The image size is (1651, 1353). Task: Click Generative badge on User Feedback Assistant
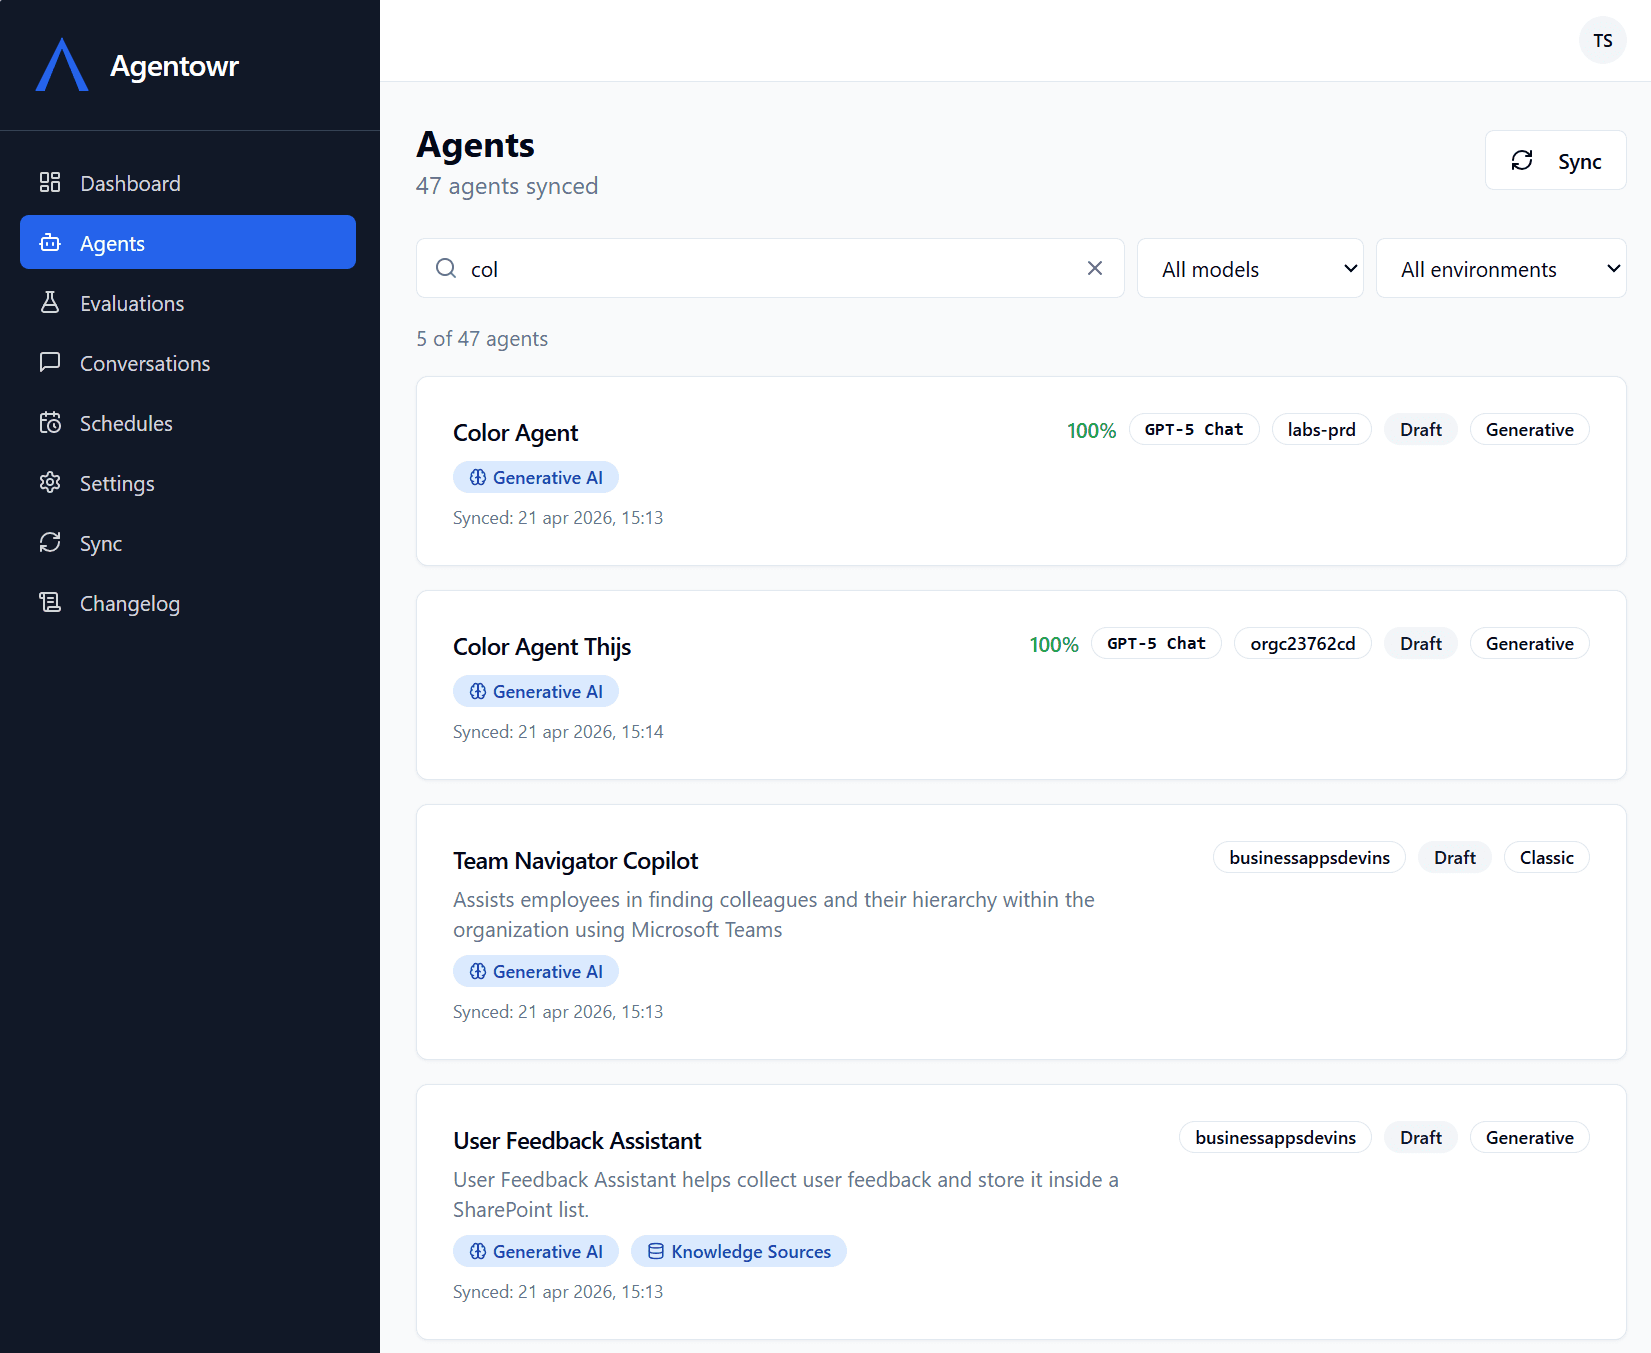[x=1530, y=1137]
